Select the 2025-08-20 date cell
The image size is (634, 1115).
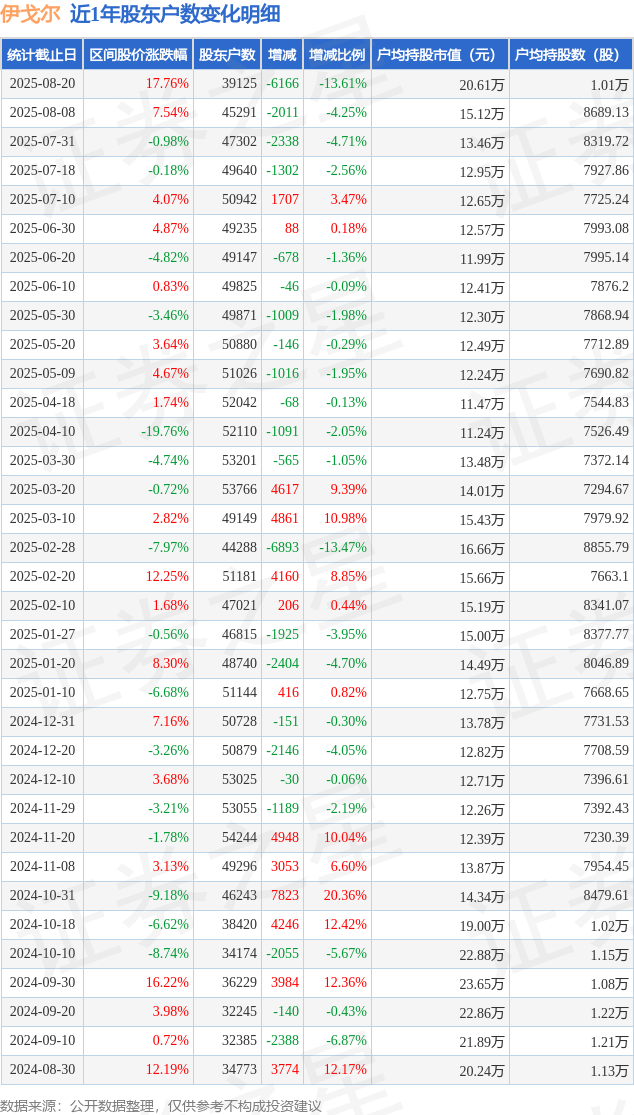pyautogui.click(x=42, y=84)
